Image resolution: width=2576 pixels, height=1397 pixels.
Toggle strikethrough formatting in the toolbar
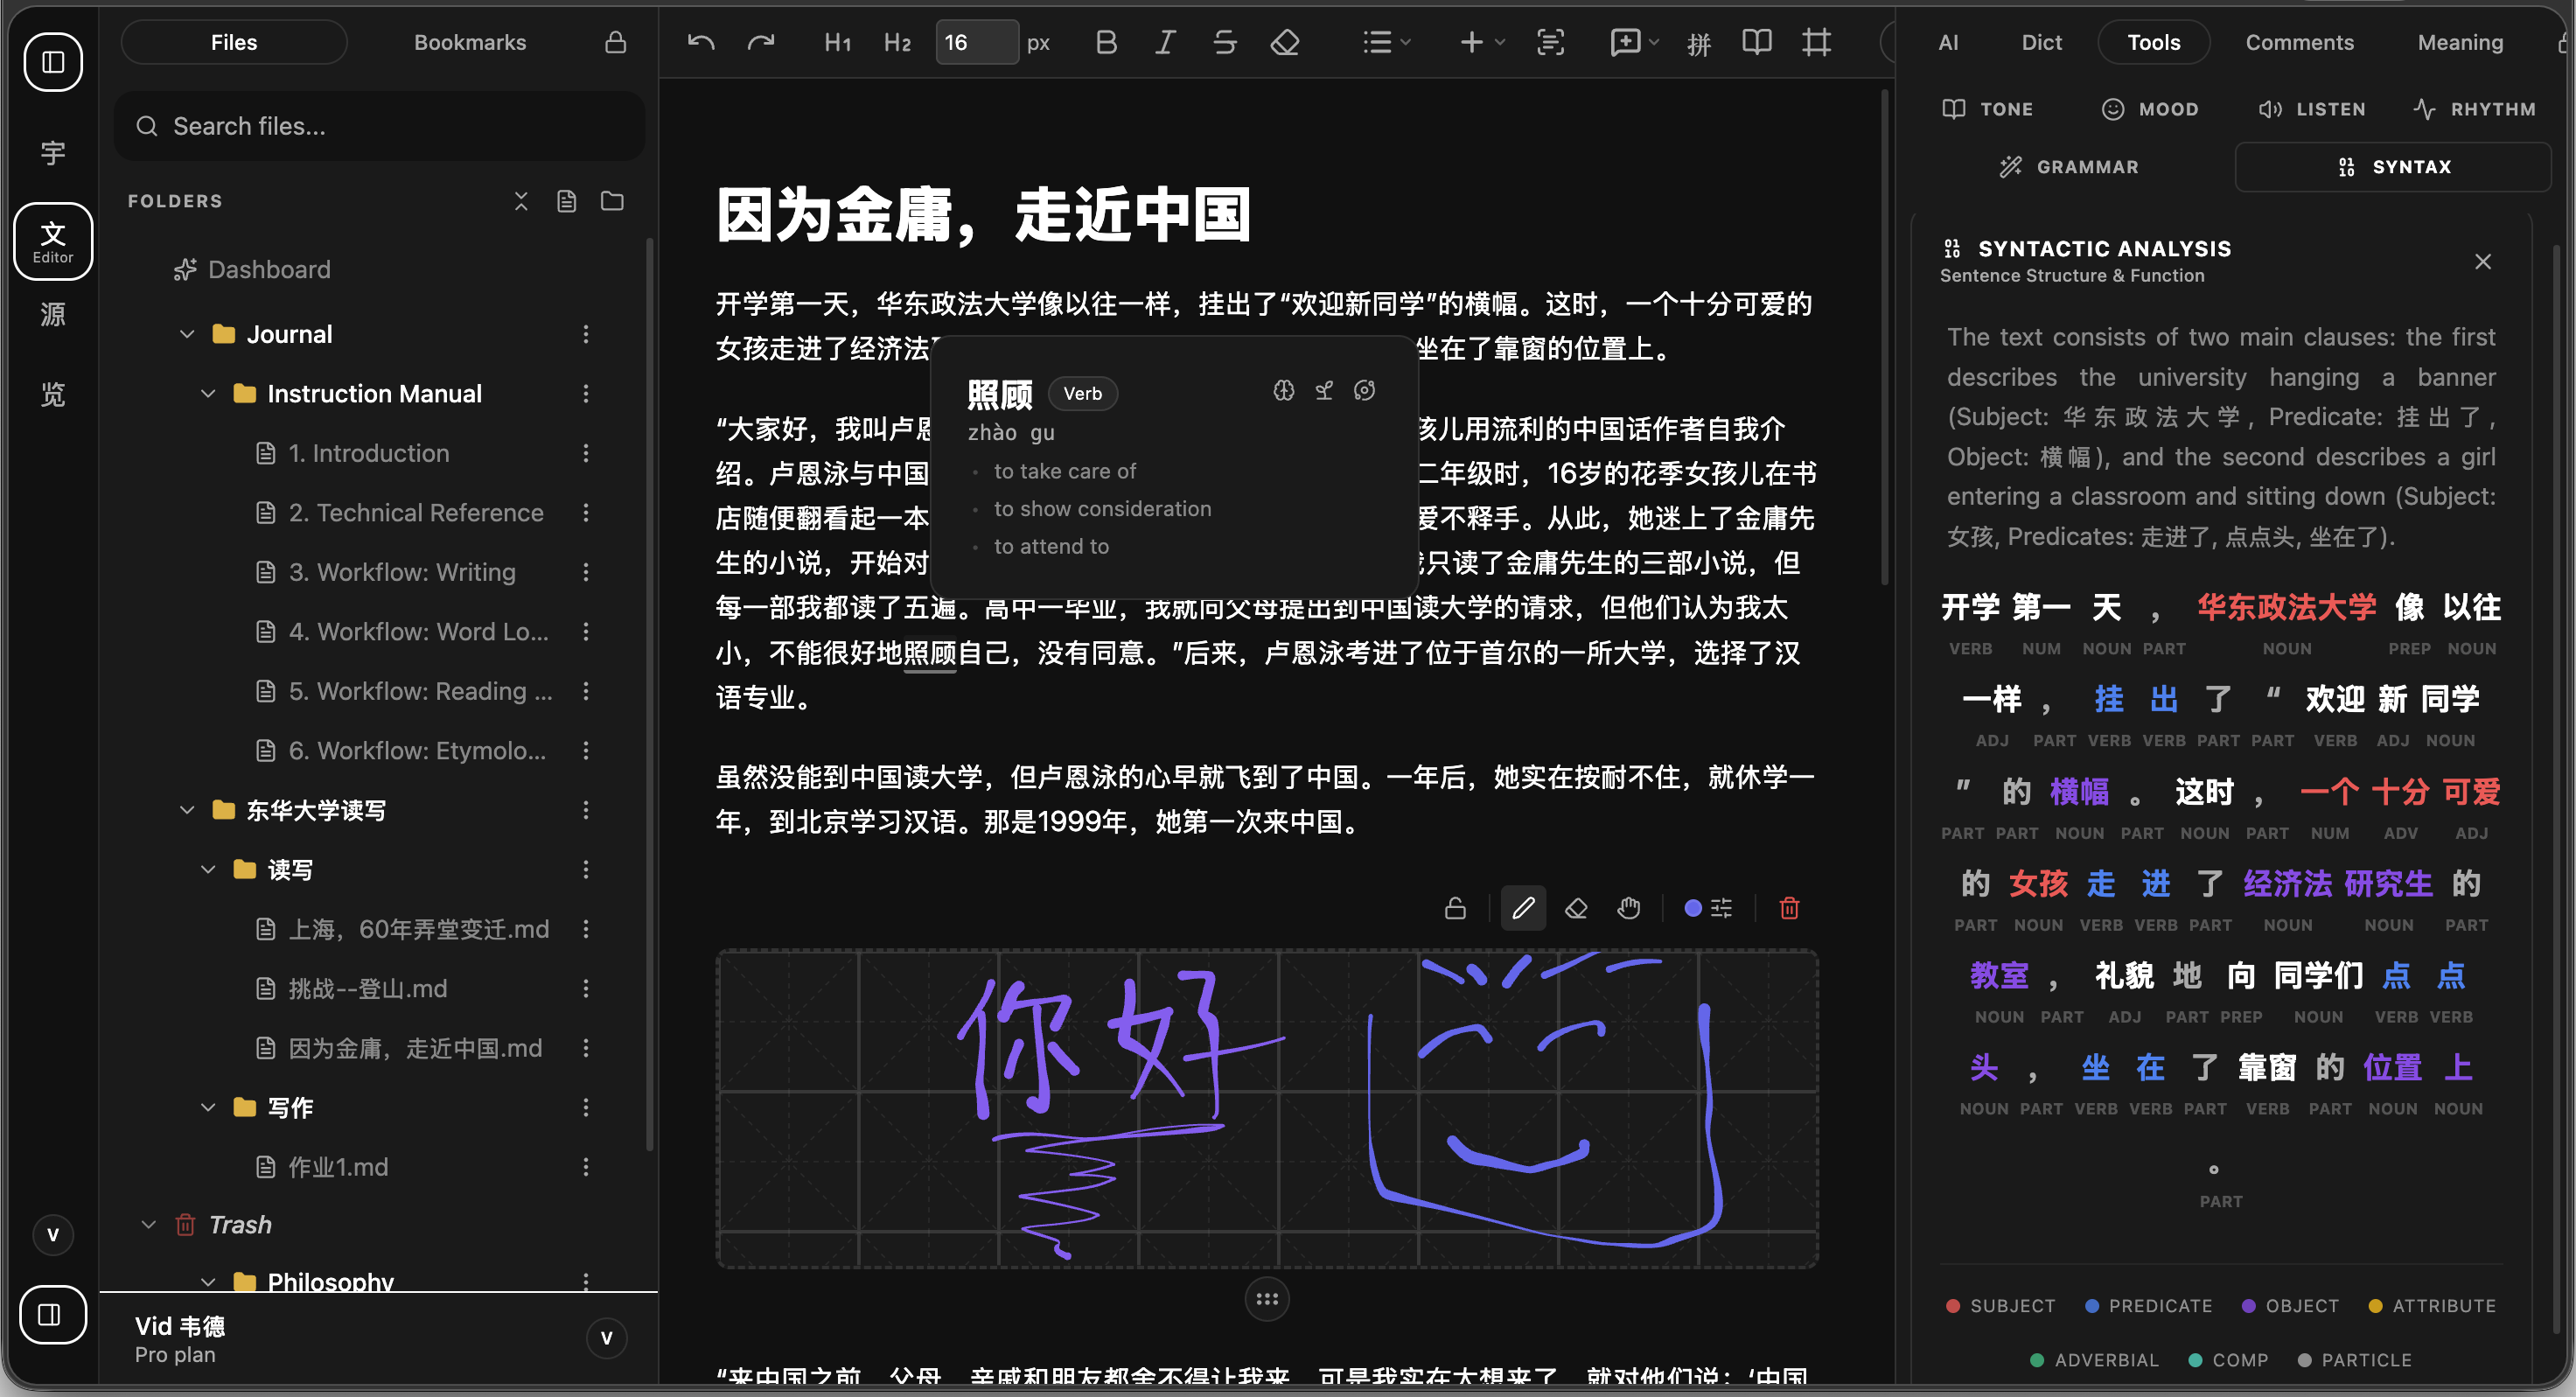point(1224,42)
